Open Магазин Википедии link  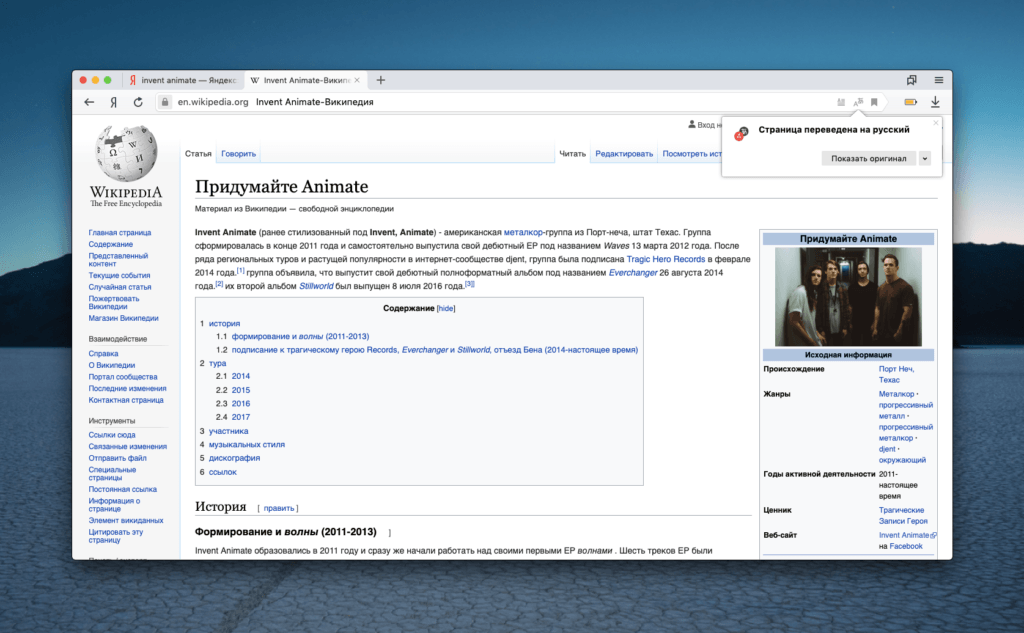point(123,318)
